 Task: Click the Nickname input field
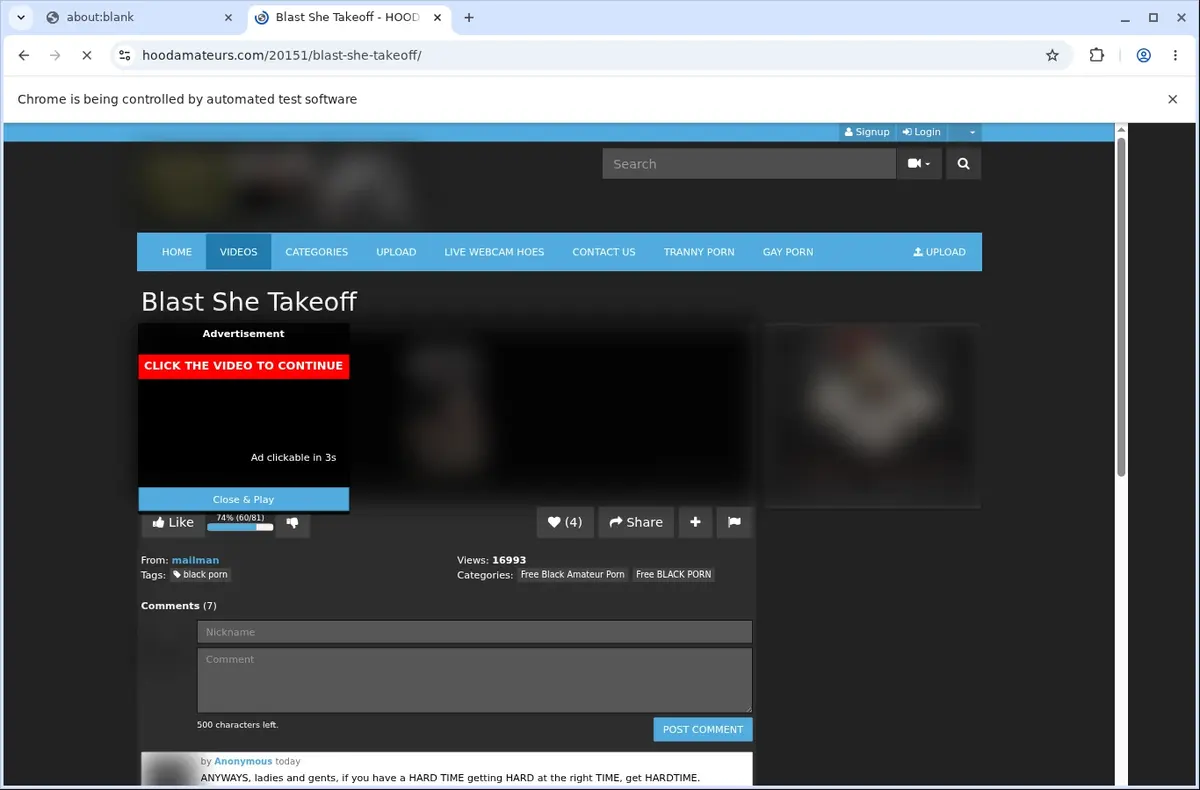coord(475,632)
